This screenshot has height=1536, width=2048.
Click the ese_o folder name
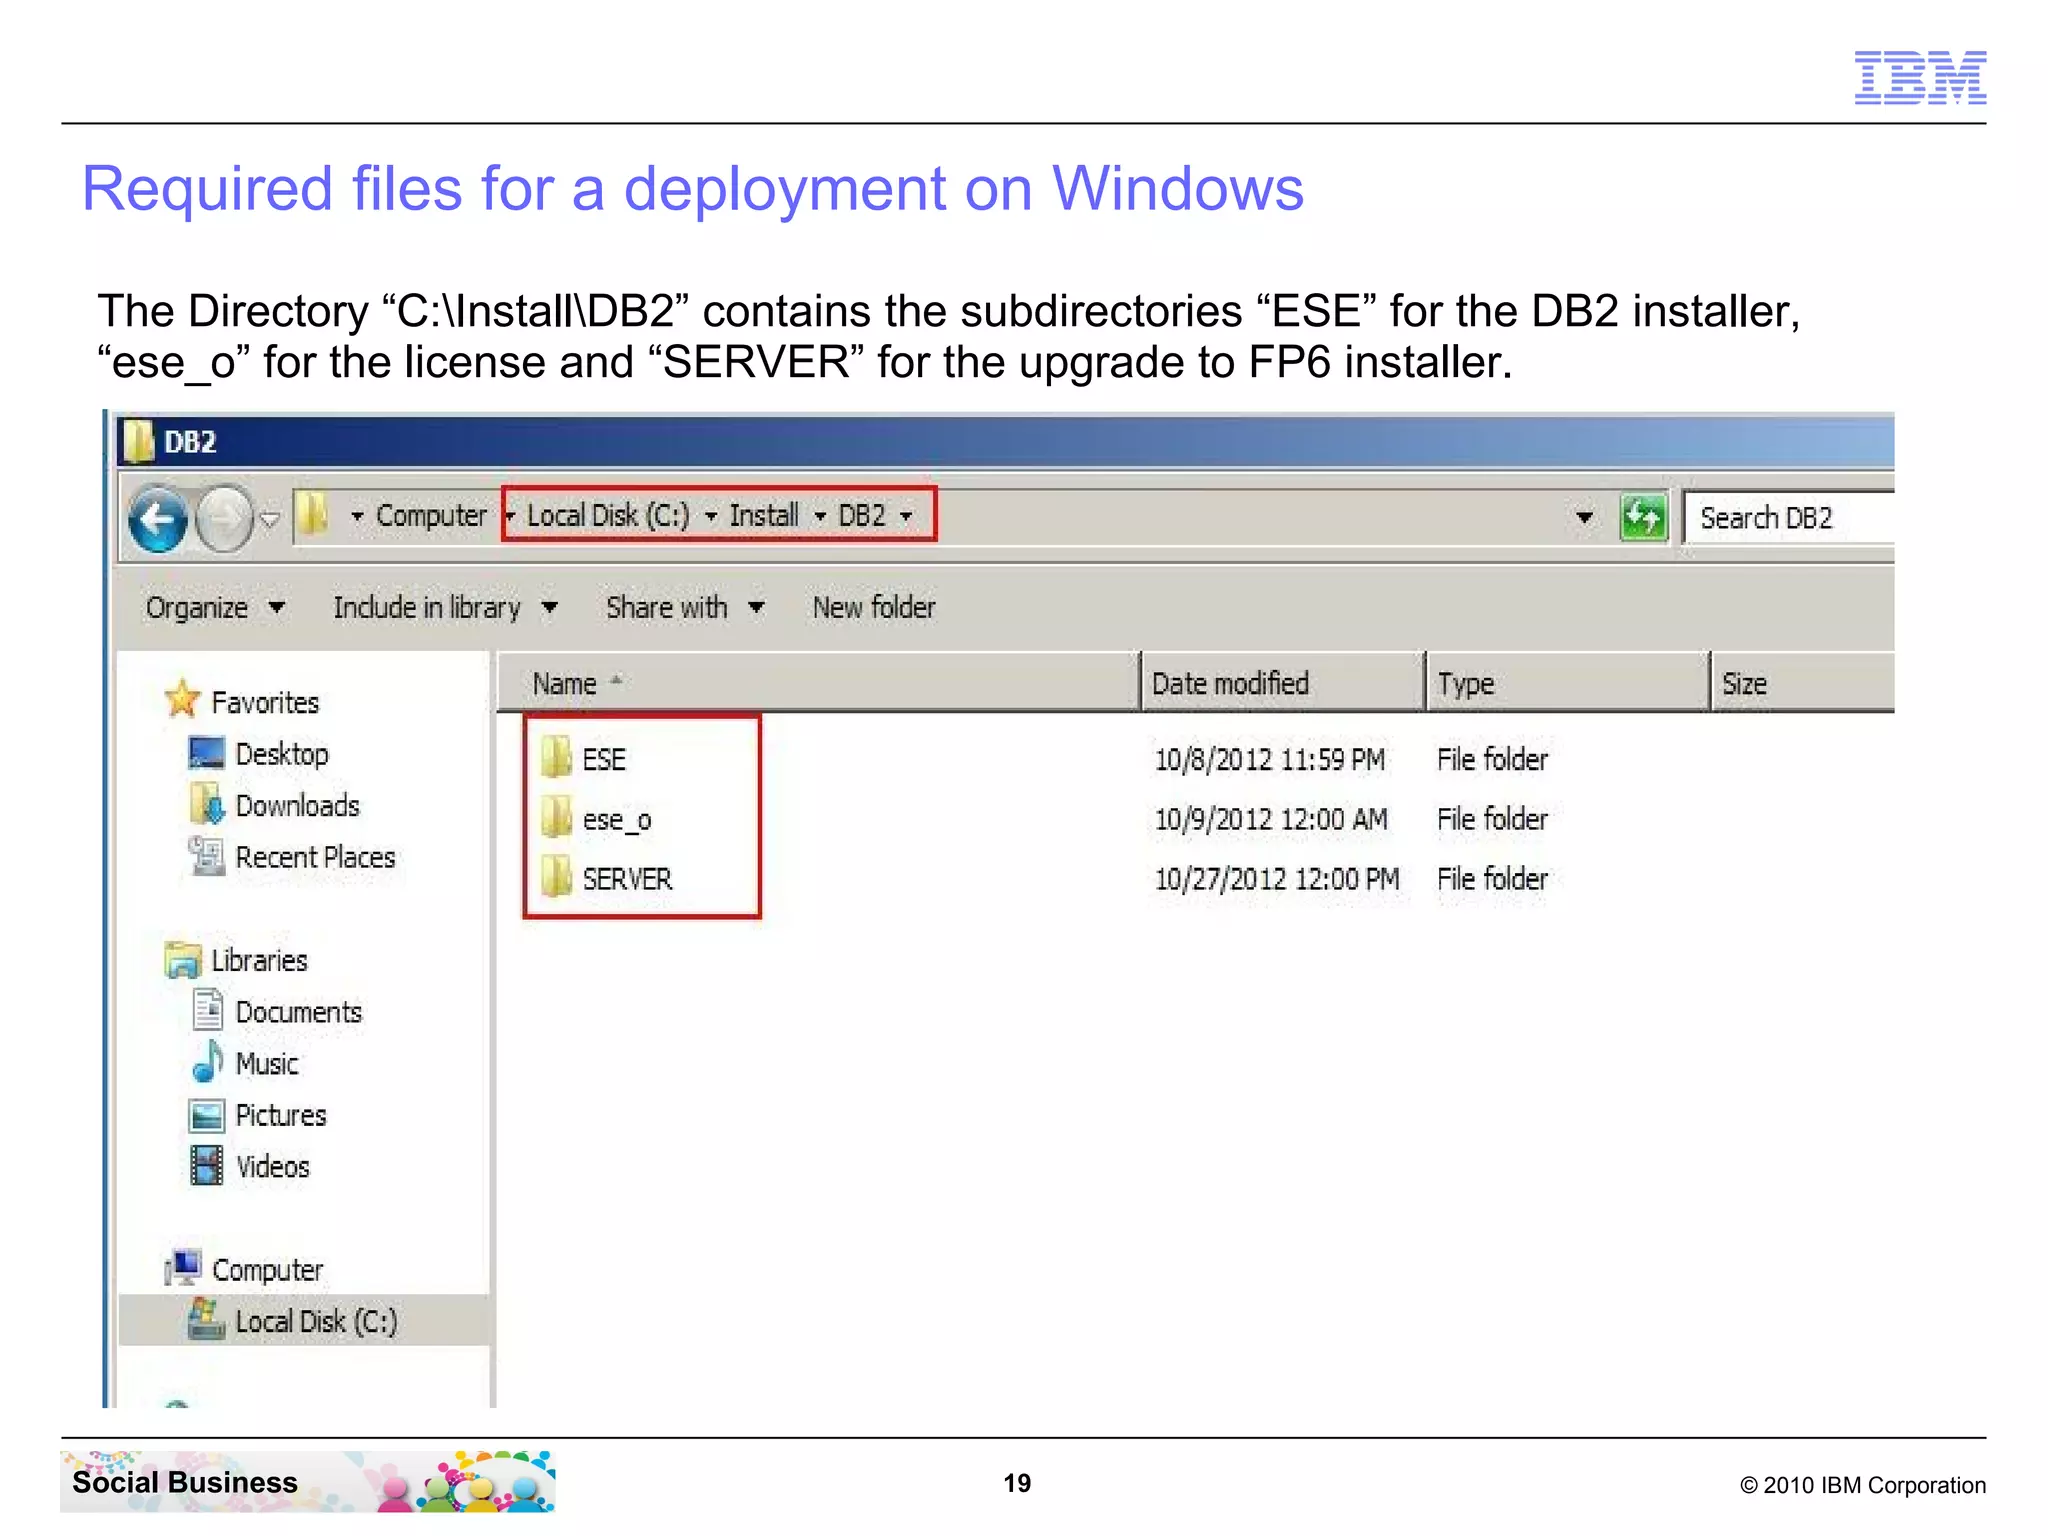pos(617,821)
